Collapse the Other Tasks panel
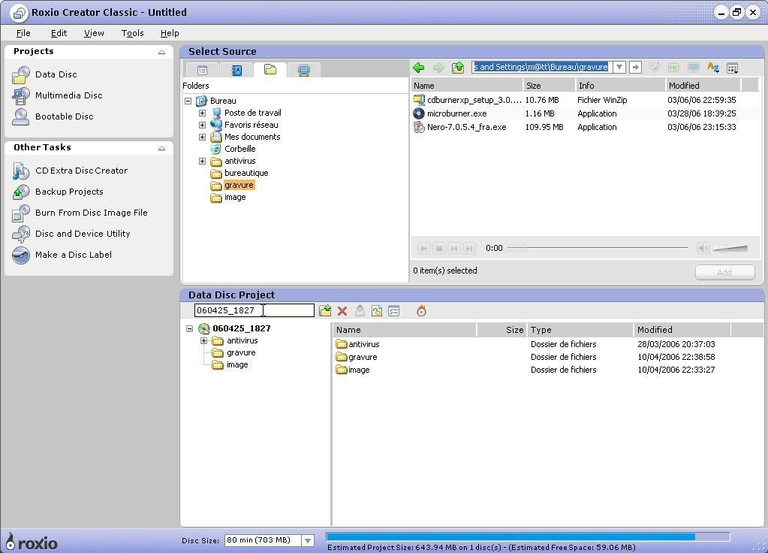 pyautogui.click(x=162, y=148)
